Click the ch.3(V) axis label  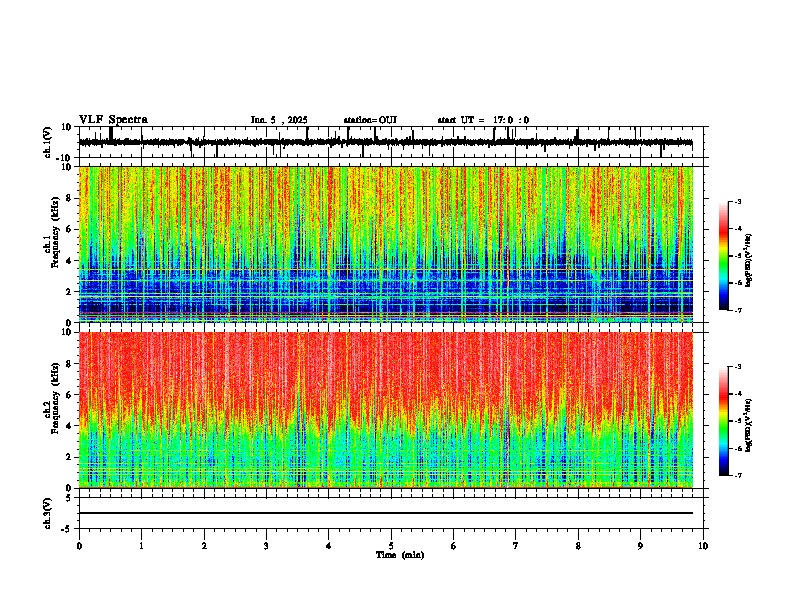tap(48, 513)
